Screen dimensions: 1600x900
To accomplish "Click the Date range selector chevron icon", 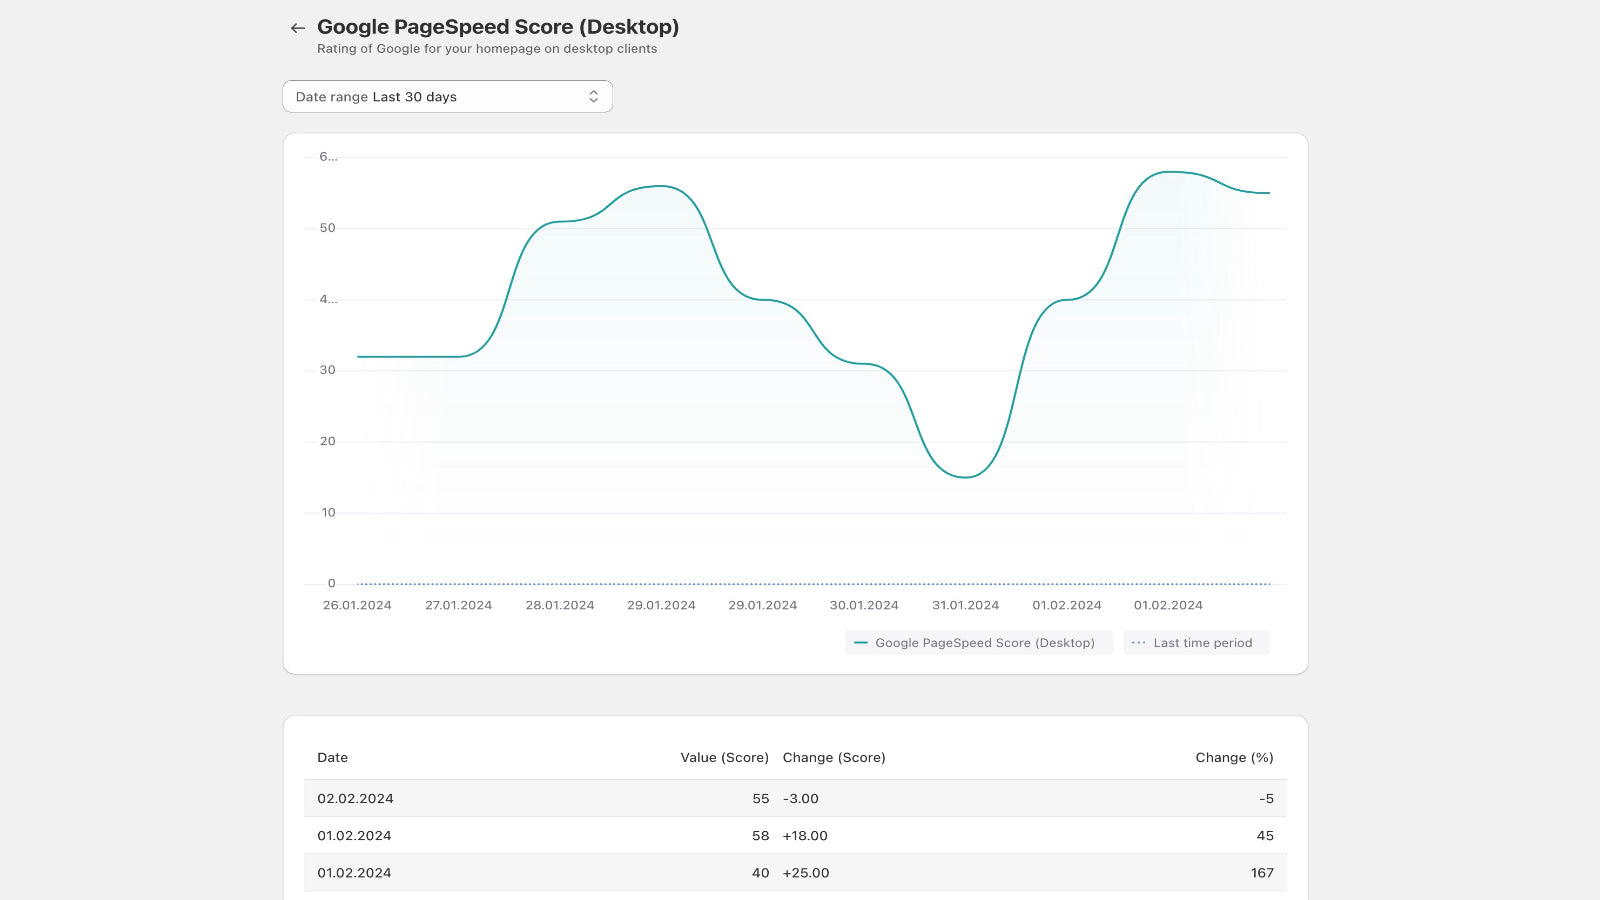I will pos(593,96).
